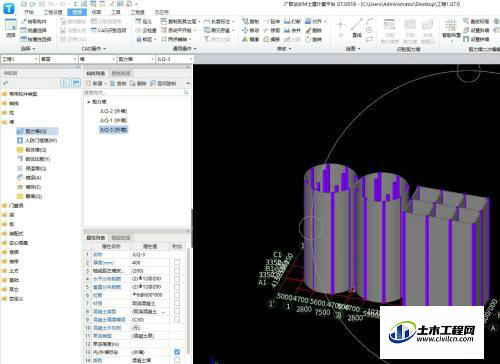Open the 首层 floor dropdown
The width and height of the screenshot is (500, 364).
58,59
